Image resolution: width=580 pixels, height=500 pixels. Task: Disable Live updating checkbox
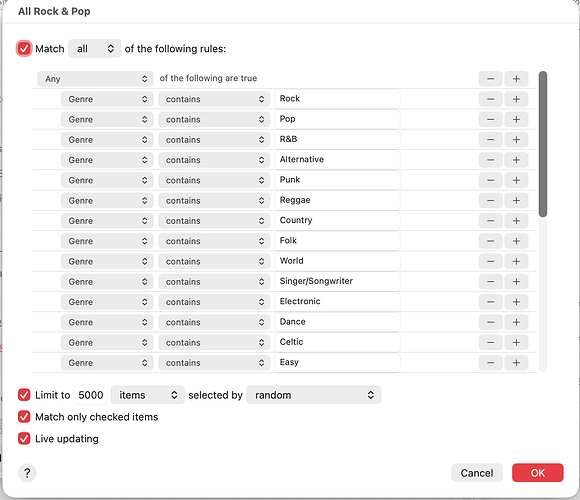click(x=24, y=439)
